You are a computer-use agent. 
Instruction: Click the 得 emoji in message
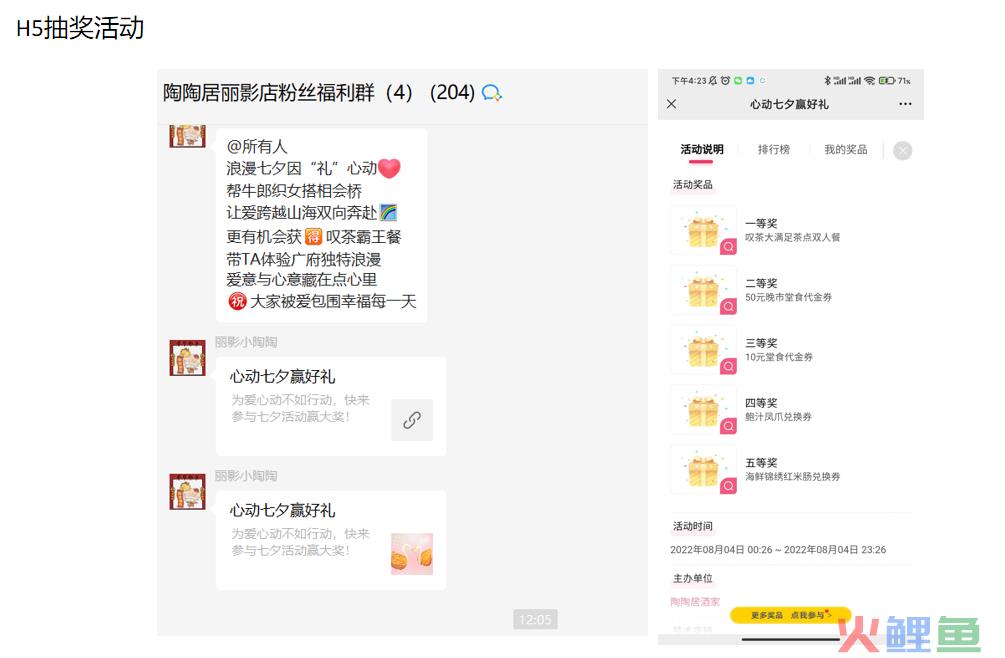tap(313, 237)
